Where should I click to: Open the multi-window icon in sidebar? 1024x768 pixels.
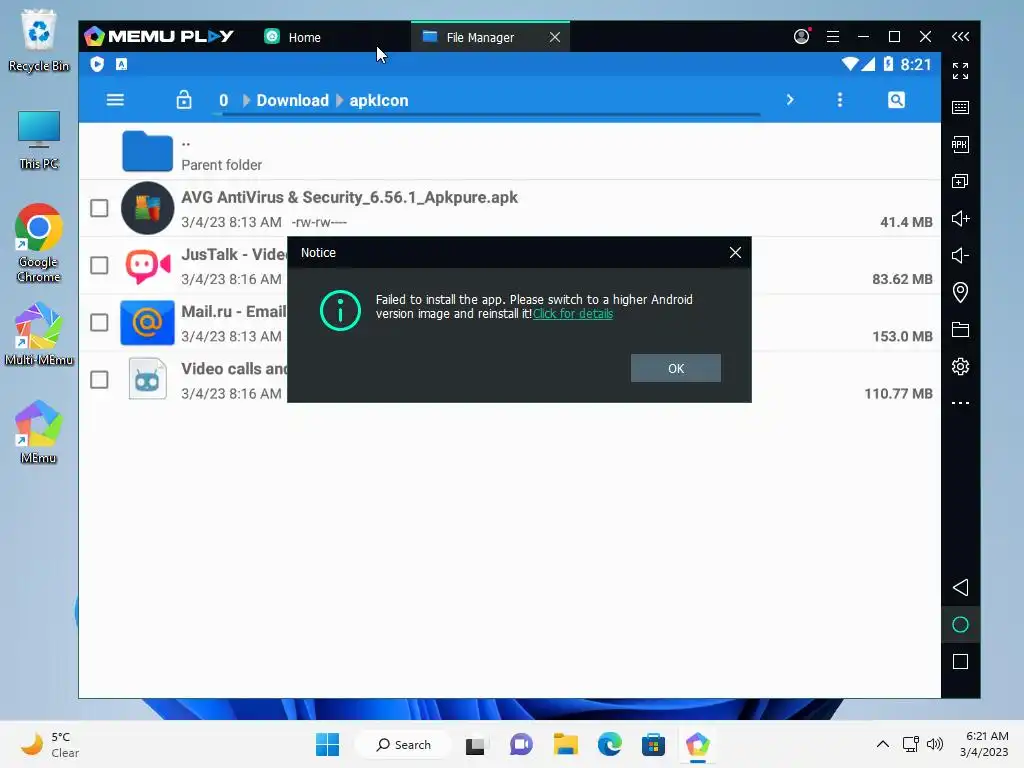click(x=960, y=182)
